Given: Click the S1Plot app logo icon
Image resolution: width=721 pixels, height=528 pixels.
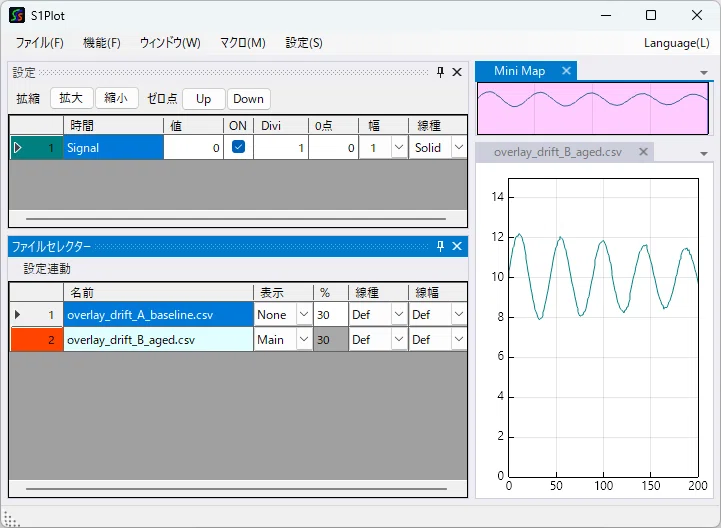Looking at the screenshot, I should tap(17, 15).
